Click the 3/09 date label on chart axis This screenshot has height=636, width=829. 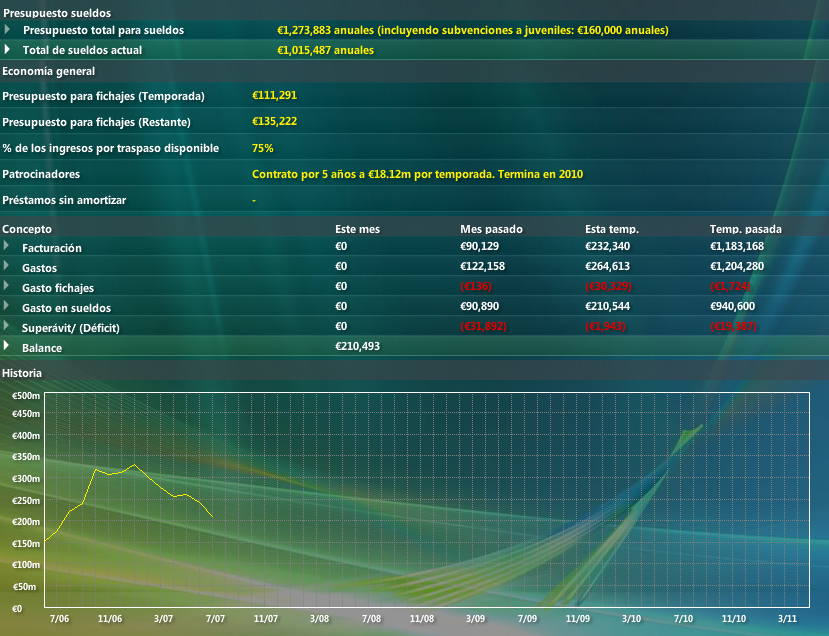475,619
